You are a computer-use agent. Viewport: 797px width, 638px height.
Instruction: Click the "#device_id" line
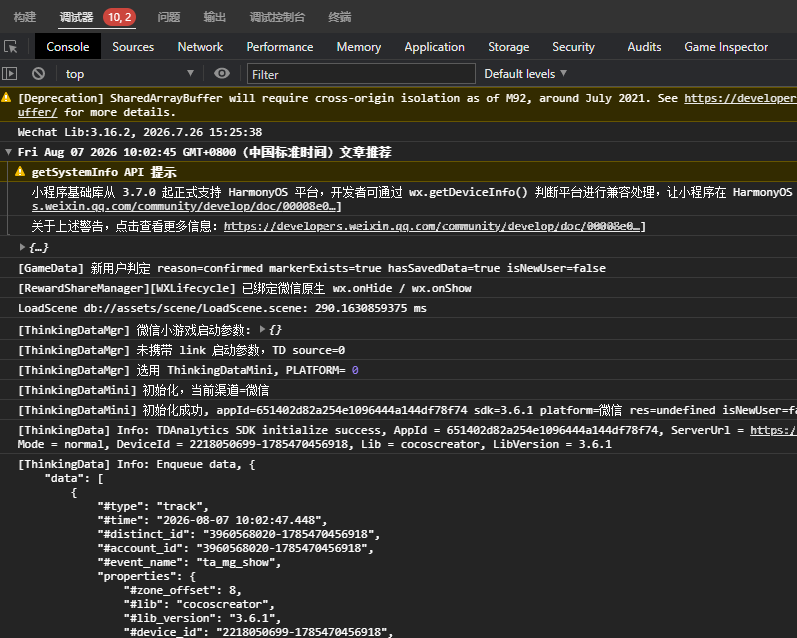click(259, 631)
